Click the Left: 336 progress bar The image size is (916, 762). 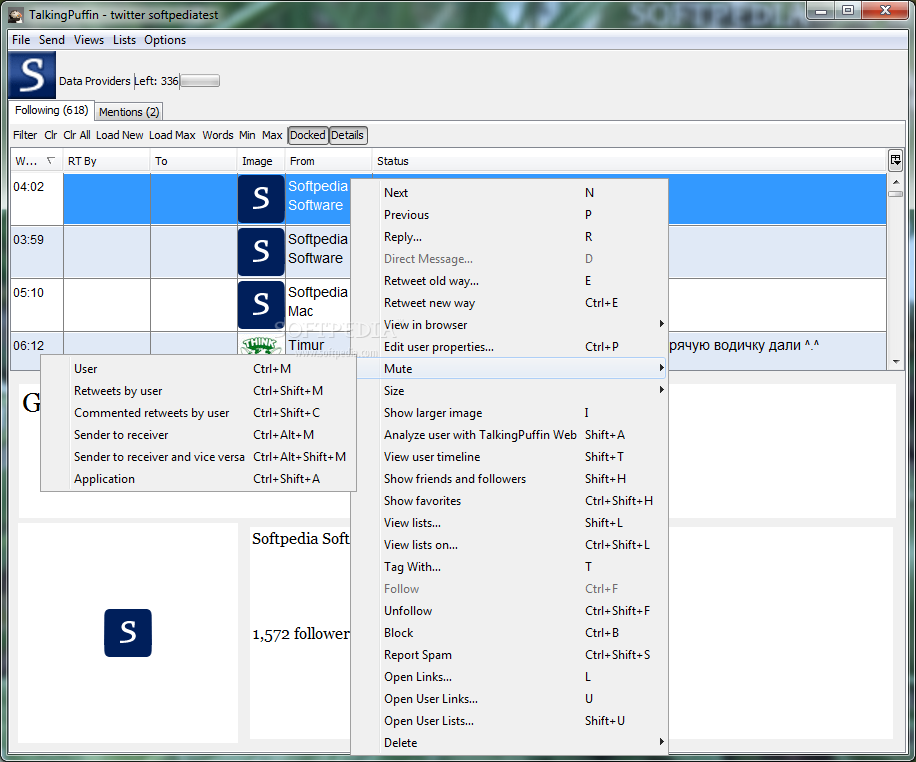[x=200, y=81]
